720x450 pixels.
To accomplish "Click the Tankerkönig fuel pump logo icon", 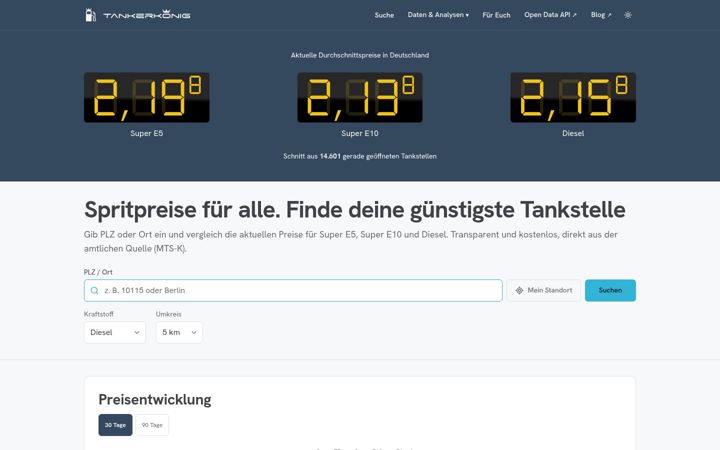I will 90,15.
